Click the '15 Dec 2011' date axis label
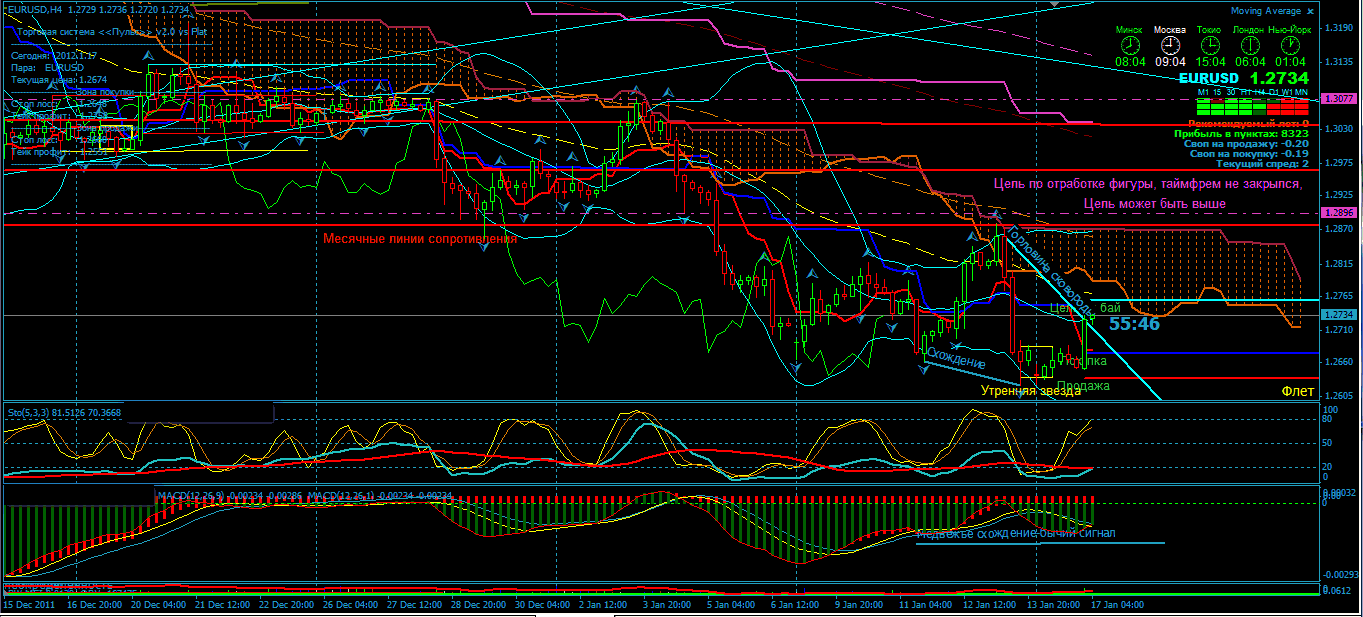 coord(28,605)
